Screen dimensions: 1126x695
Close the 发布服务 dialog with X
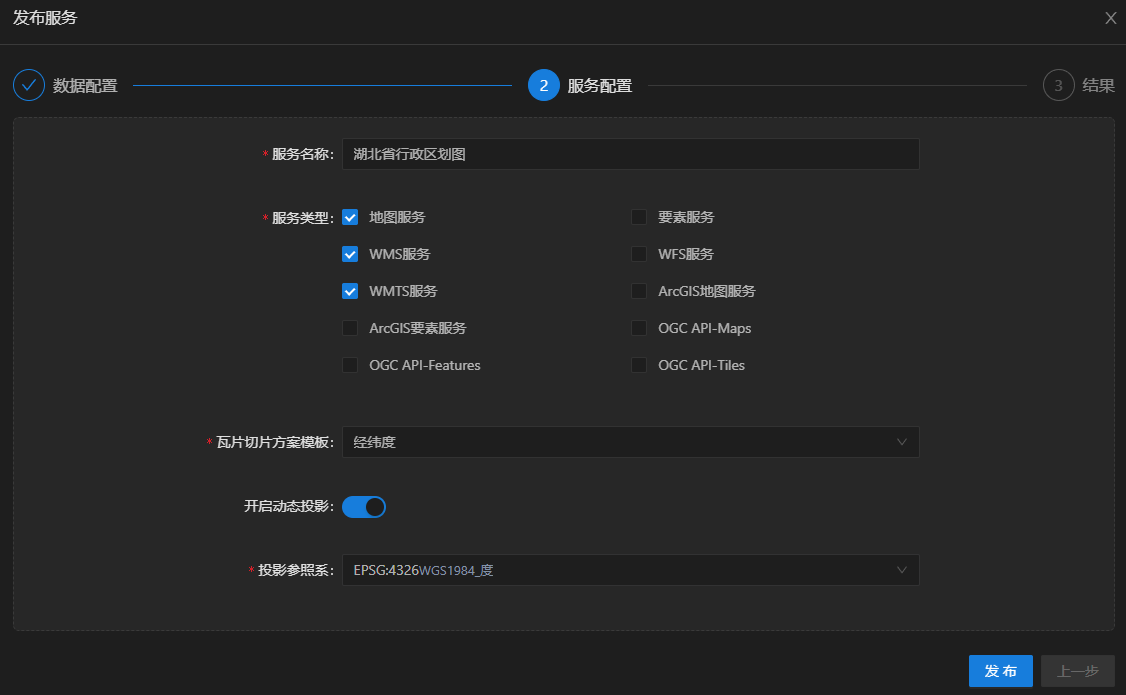pyautogui.click(x=1110, y=18)
